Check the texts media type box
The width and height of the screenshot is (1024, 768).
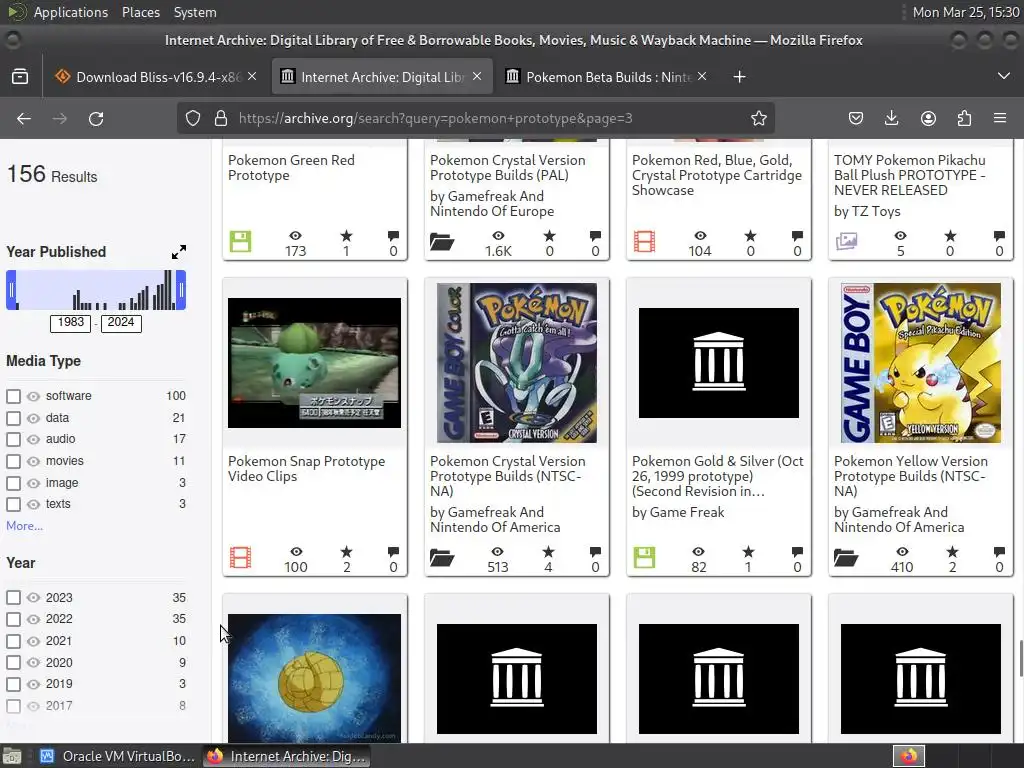point(13,504)
